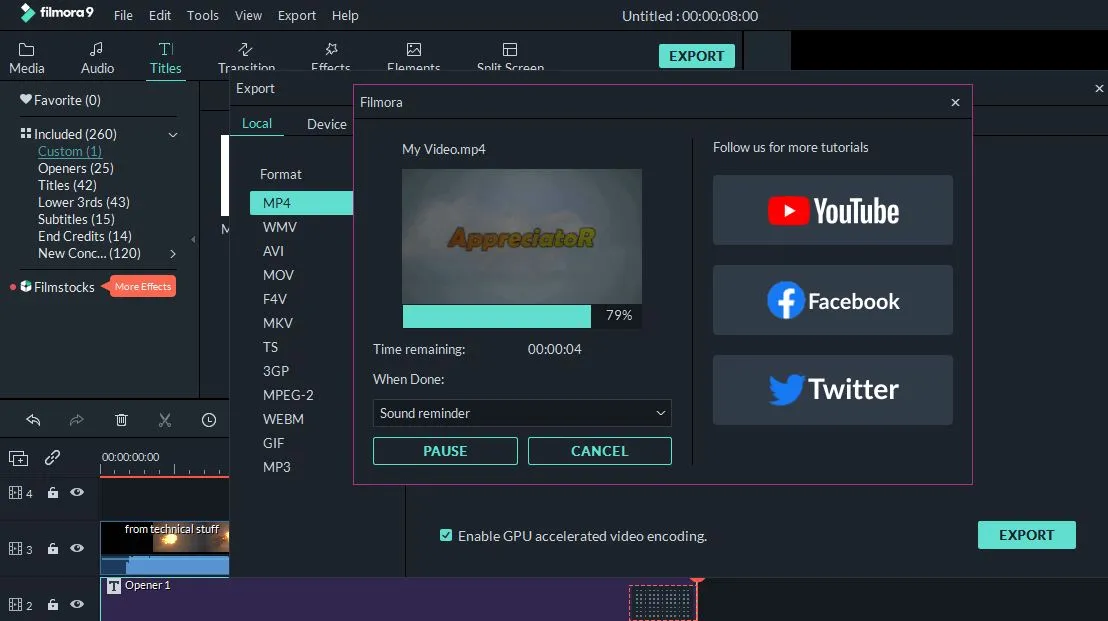The height and width of the screenshot is (621, 1108).
Task: Hide track 3 with eye icon
Action: pyautogui.click(x=77, y=548)
